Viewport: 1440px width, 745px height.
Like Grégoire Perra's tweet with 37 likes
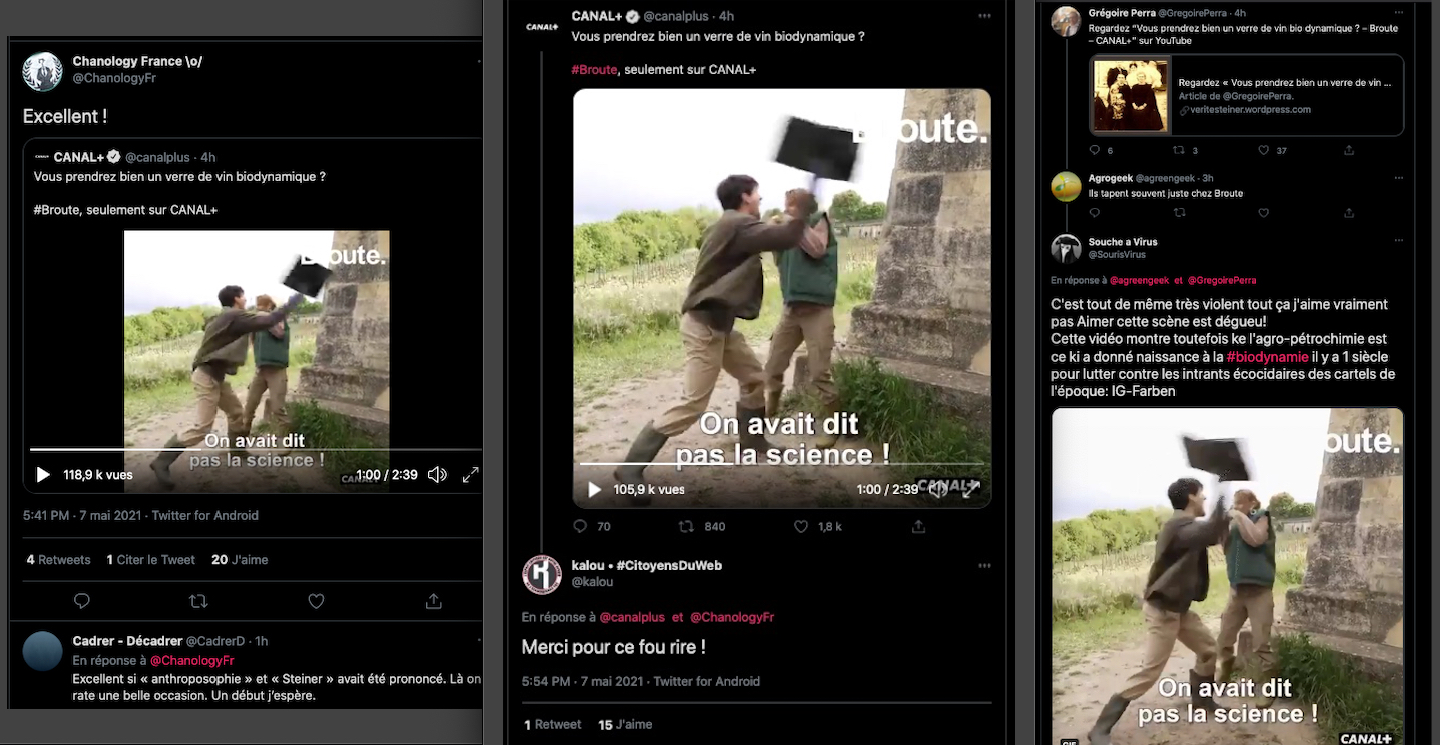coord(1264,151)
